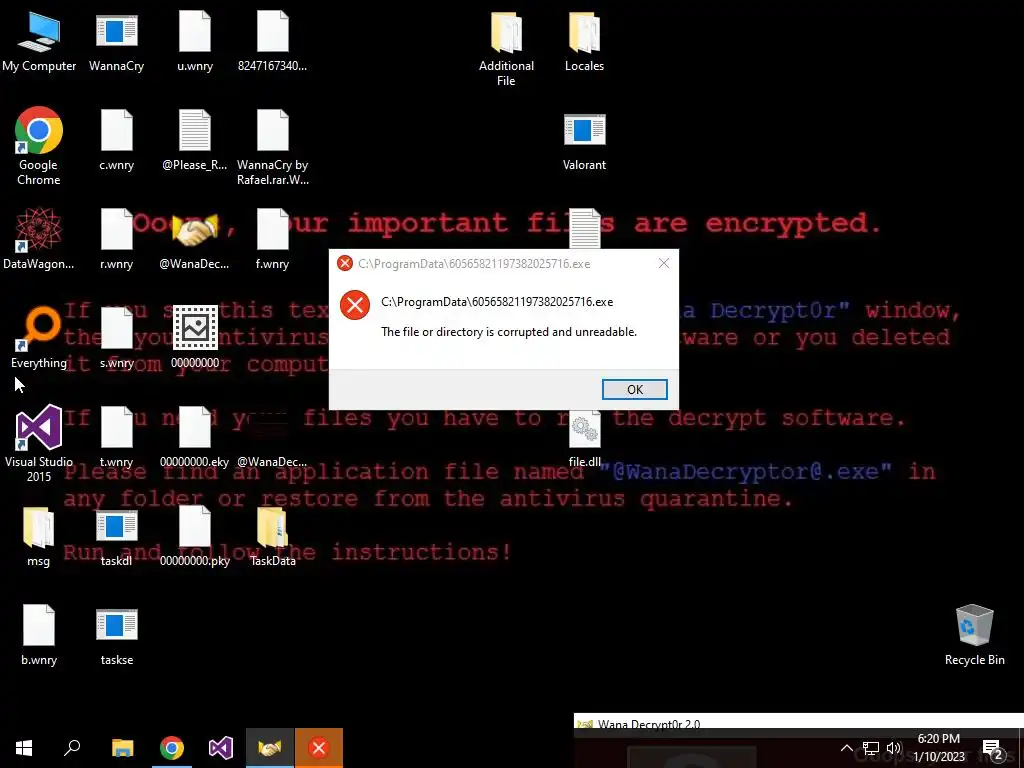Open File Explorer from the taskbar
This screenshot has height=768, width=1024.
click(122, 748)
